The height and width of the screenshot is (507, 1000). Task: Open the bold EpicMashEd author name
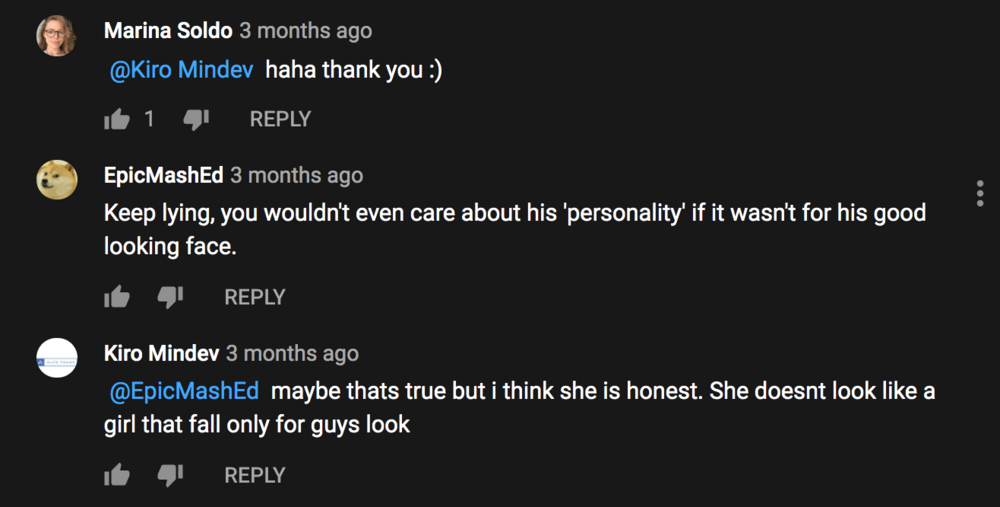click(x=163, y=175)
